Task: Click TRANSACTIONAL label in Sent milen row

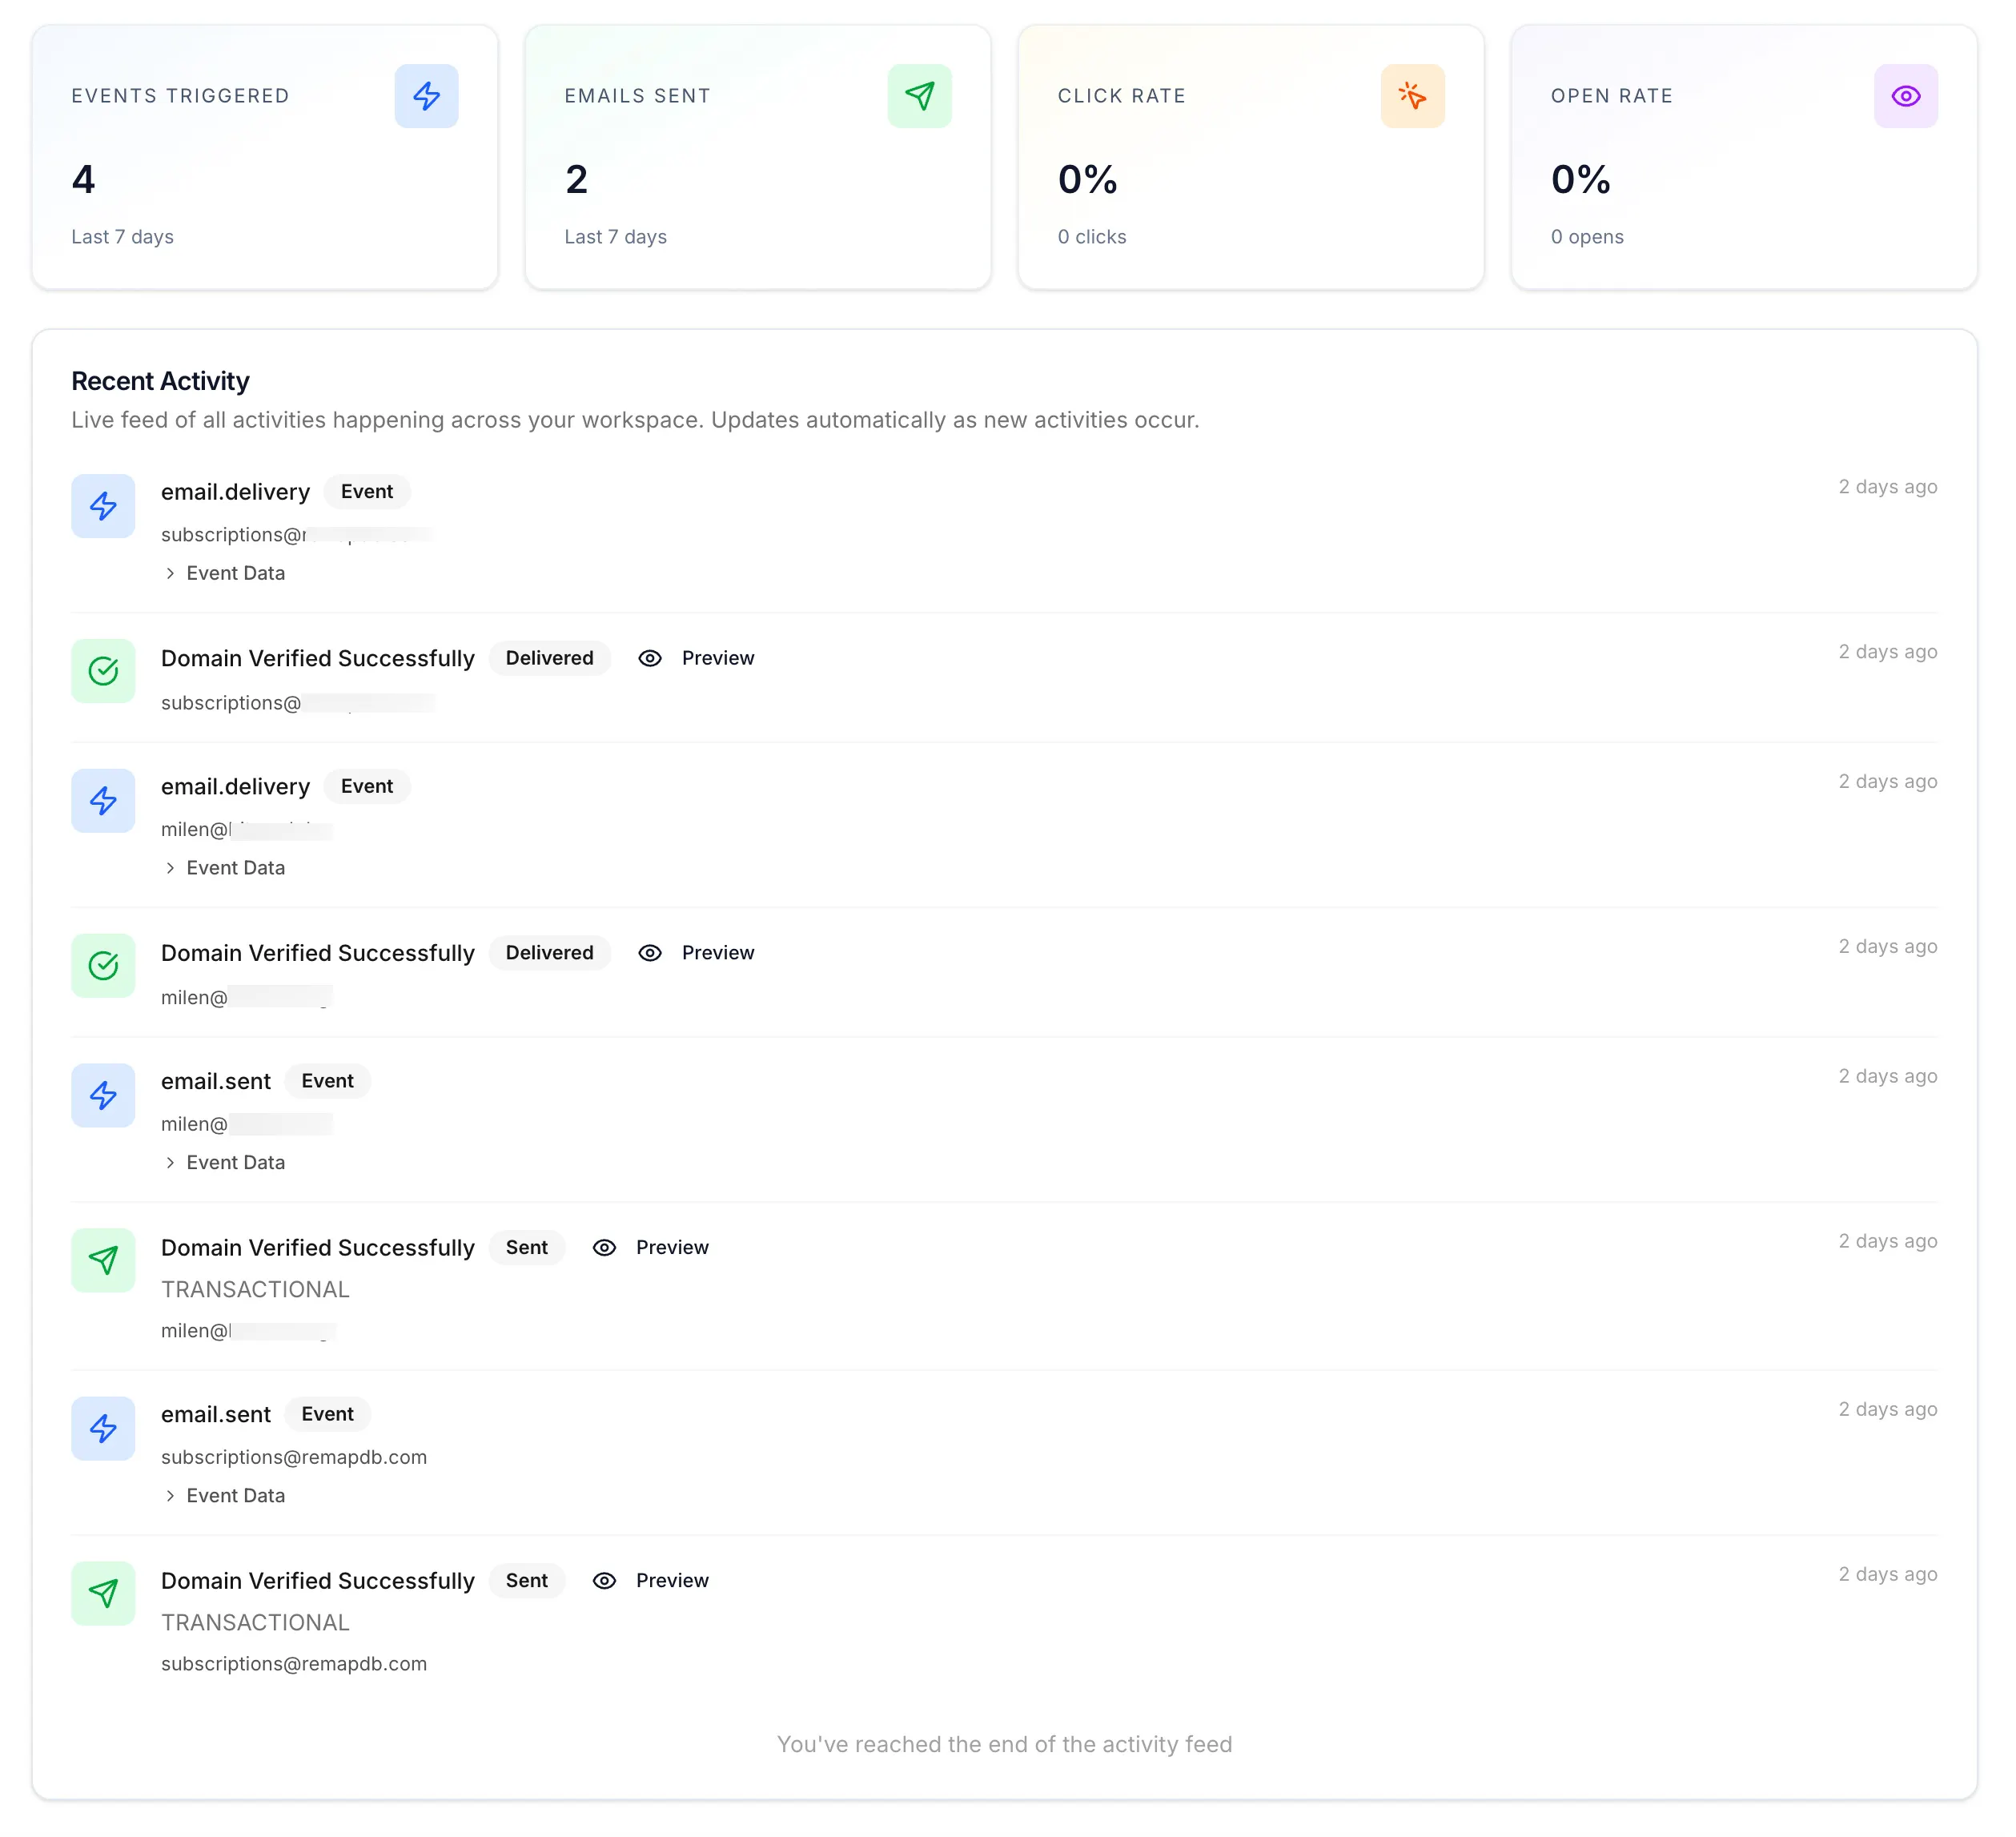Action: tap(256, 1290)
